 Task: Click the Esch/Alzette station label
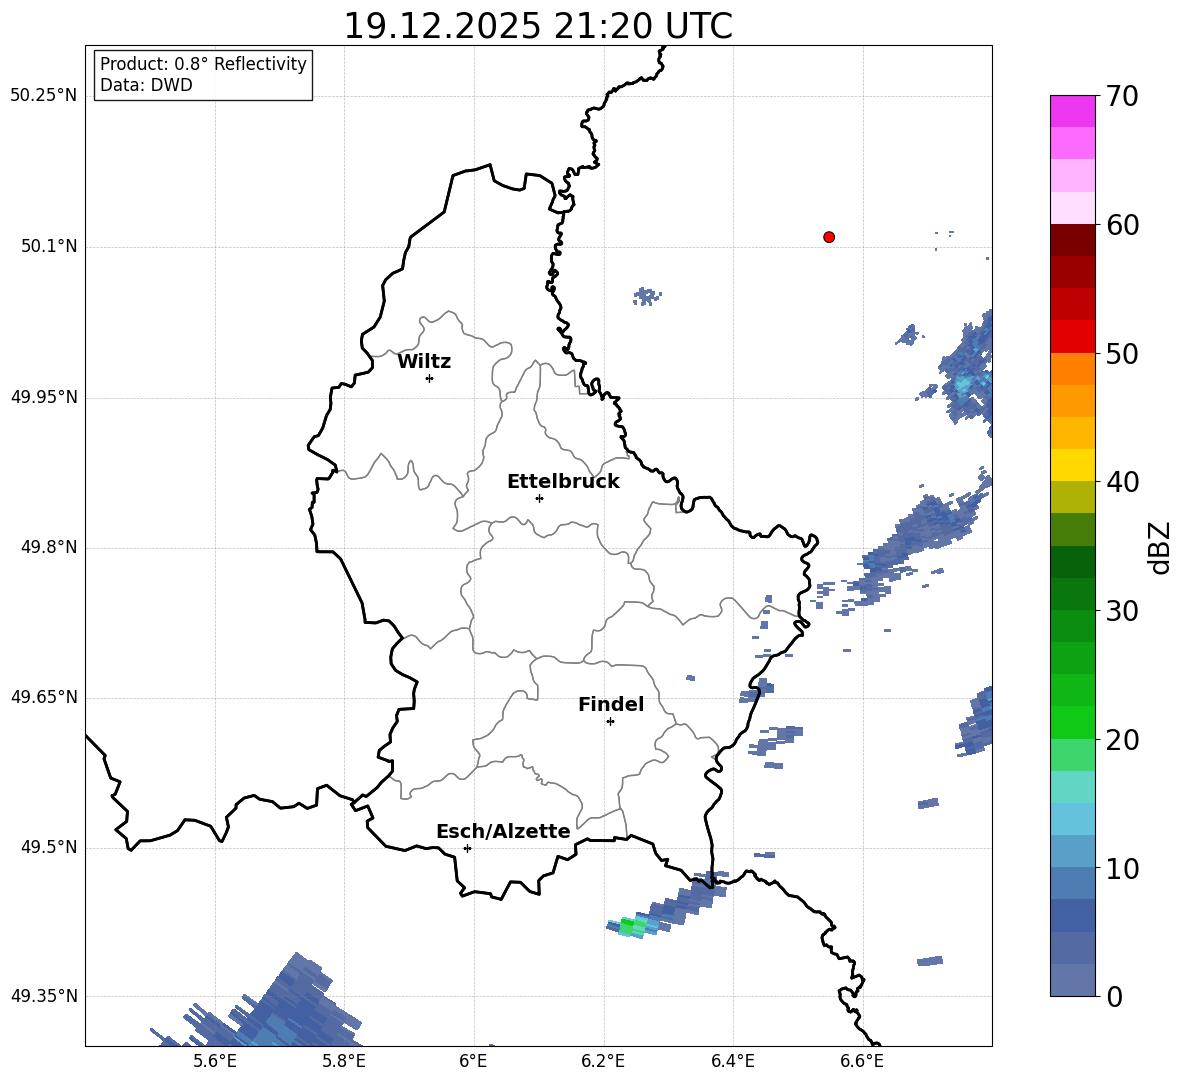pyautogui.click(x=503, y=831)
